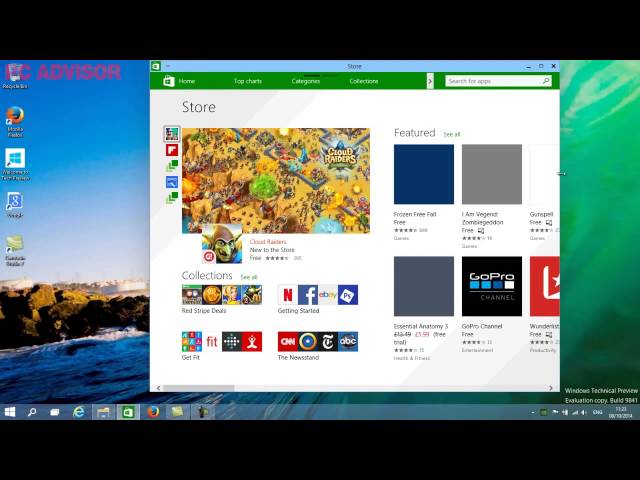
Task: Go to the Home tab
Action: (x=187, y=81)
